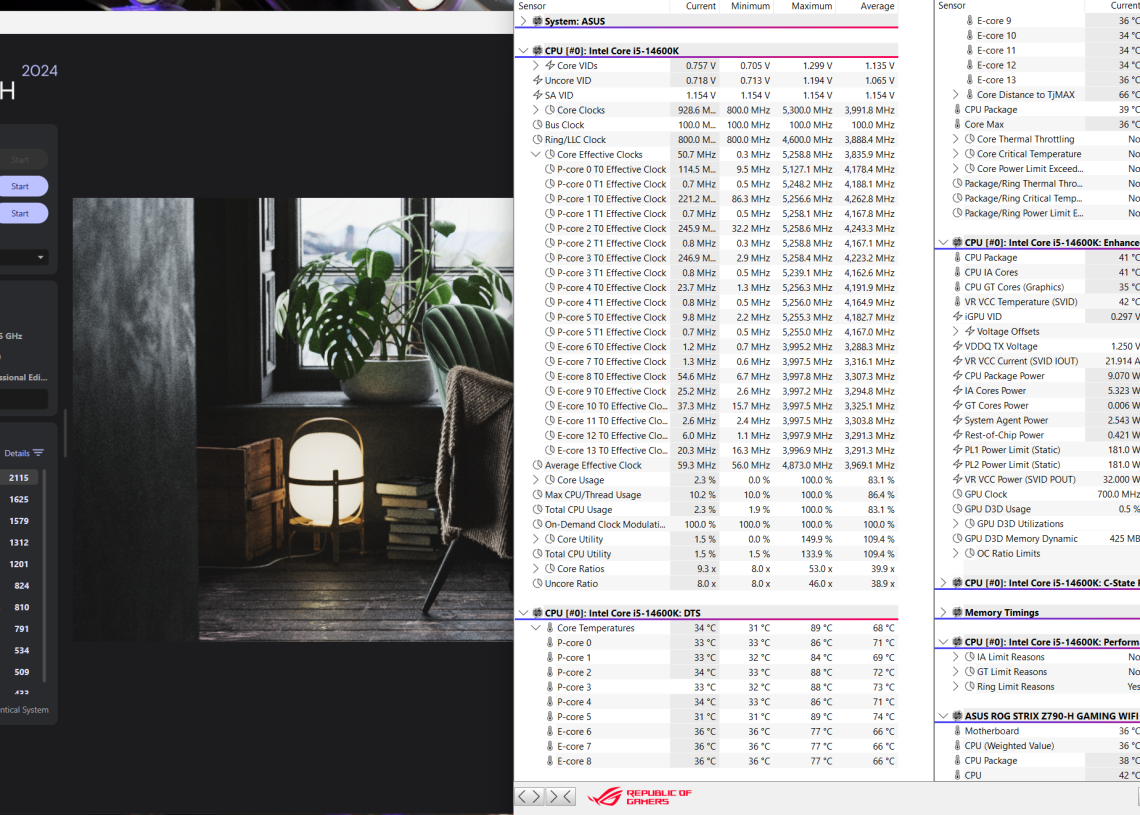This screenshot has width=1140, height=815.
Task: Click the Minimum column header
Action: tap(750, 6)
